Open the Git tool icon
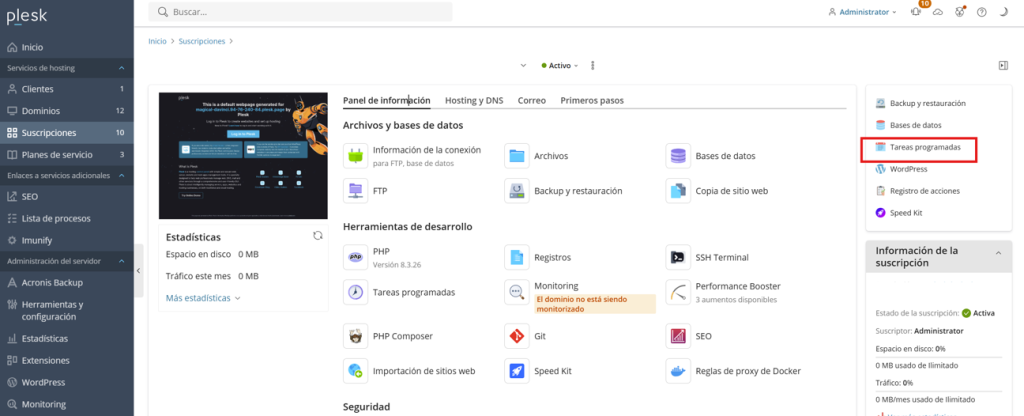1024x416 pixels. coord(516,336)
